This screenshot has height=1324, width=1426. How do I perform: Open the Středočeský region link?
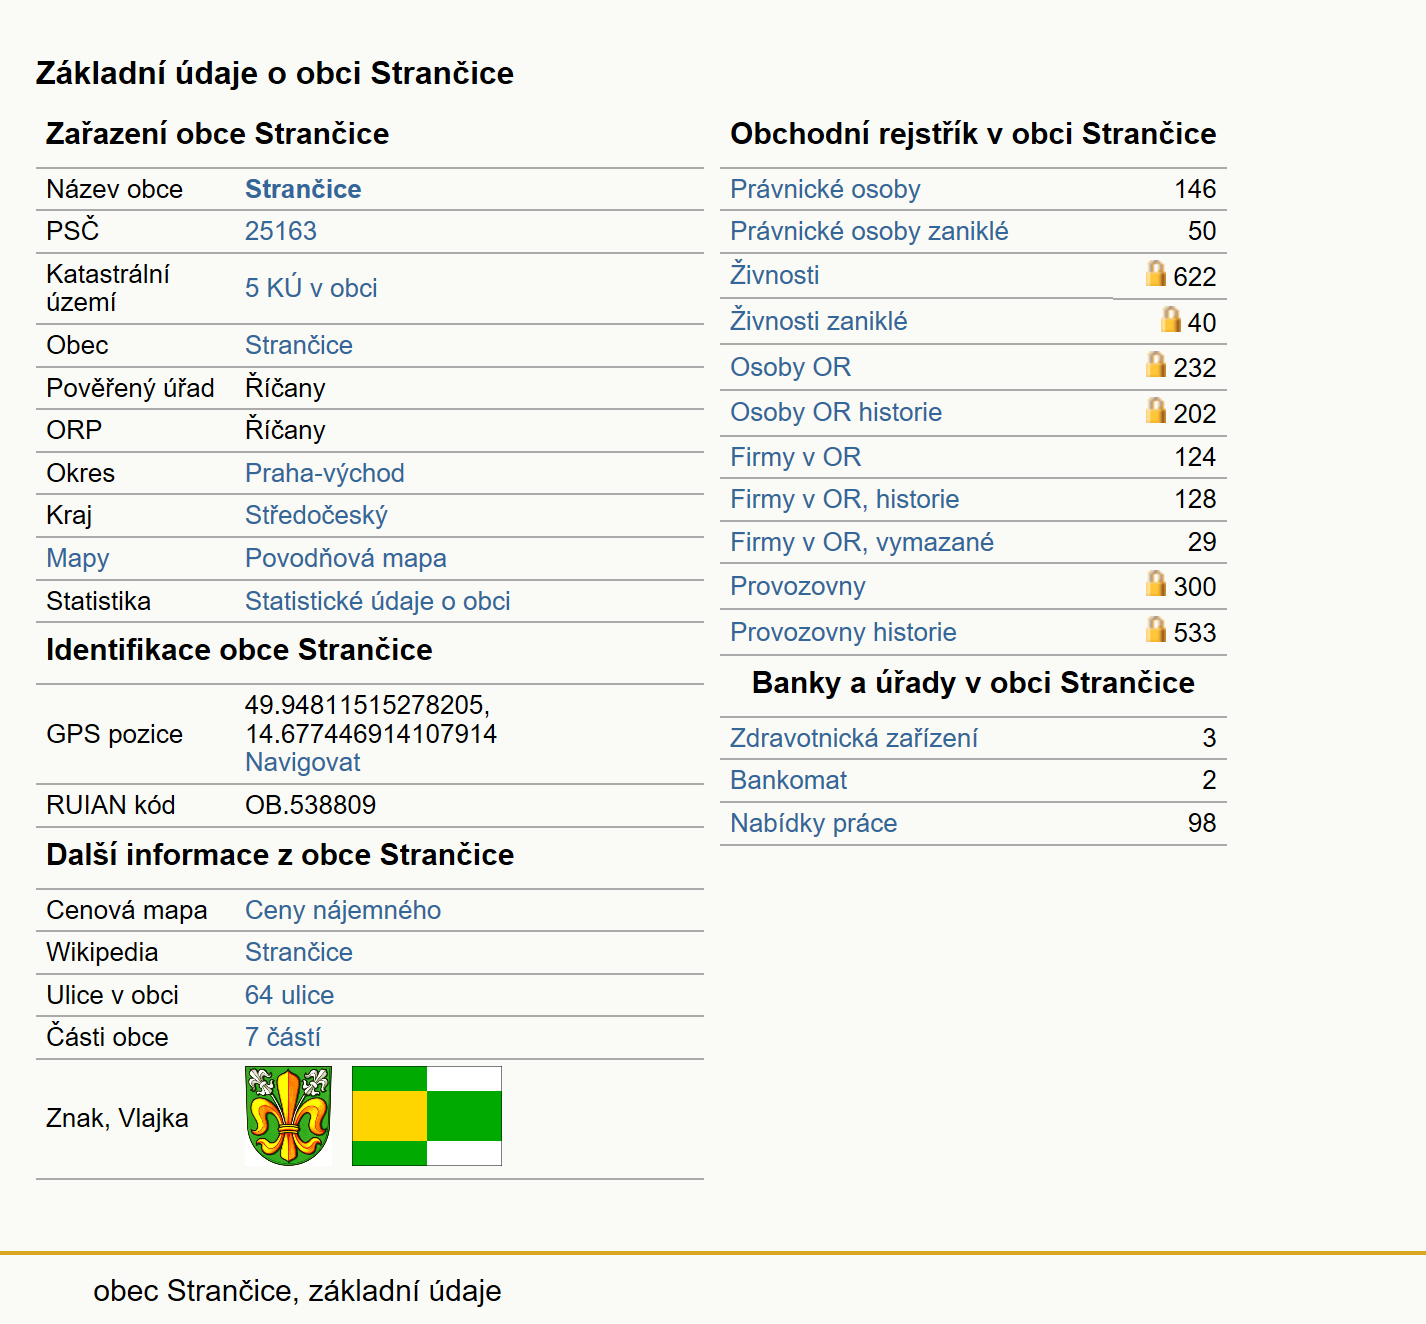[316, 515]
